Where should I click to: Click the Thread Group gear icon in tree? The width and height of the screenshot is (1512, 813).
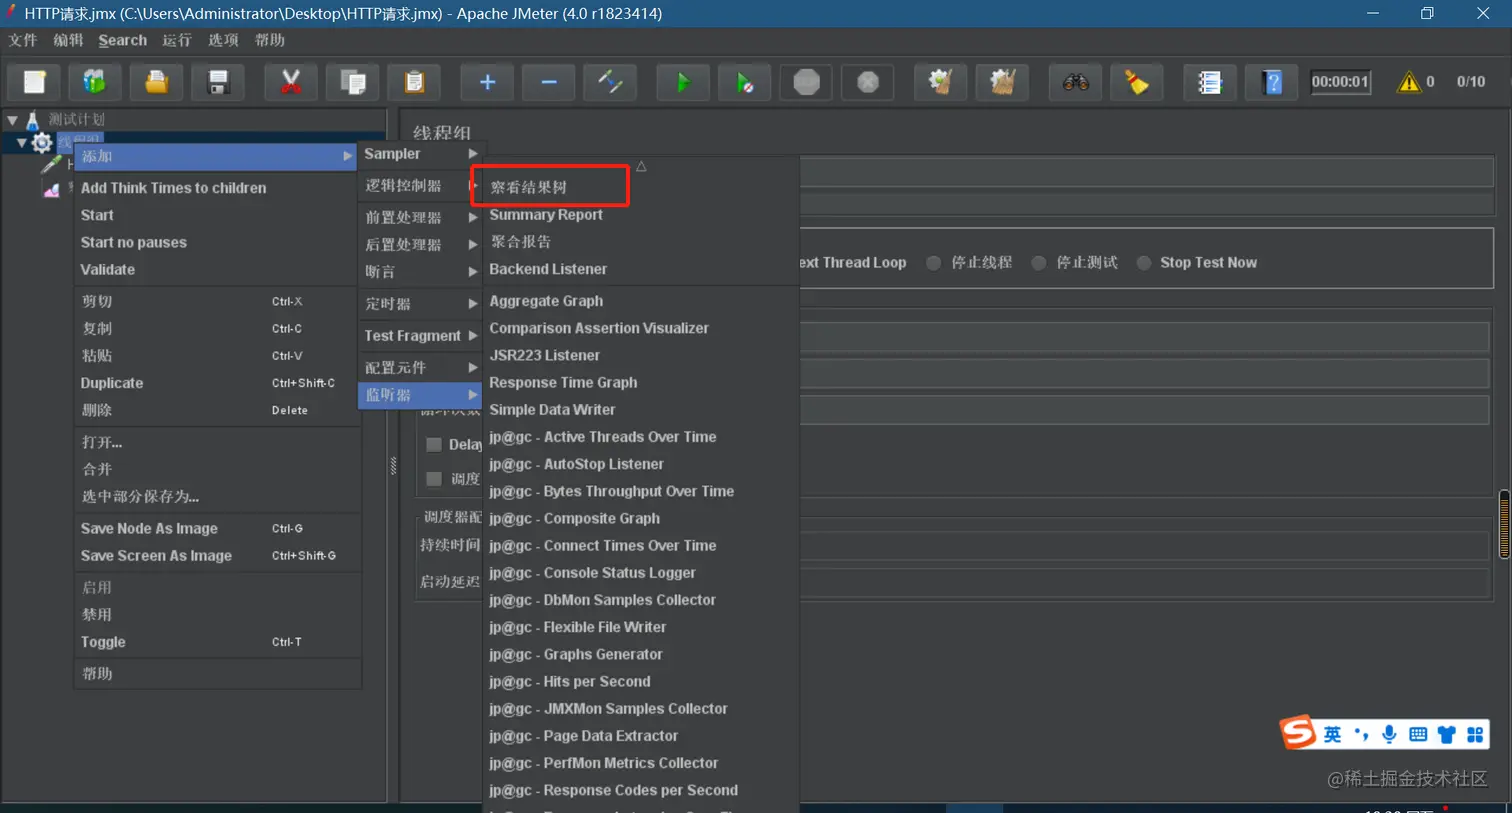(x=41, y=143)
